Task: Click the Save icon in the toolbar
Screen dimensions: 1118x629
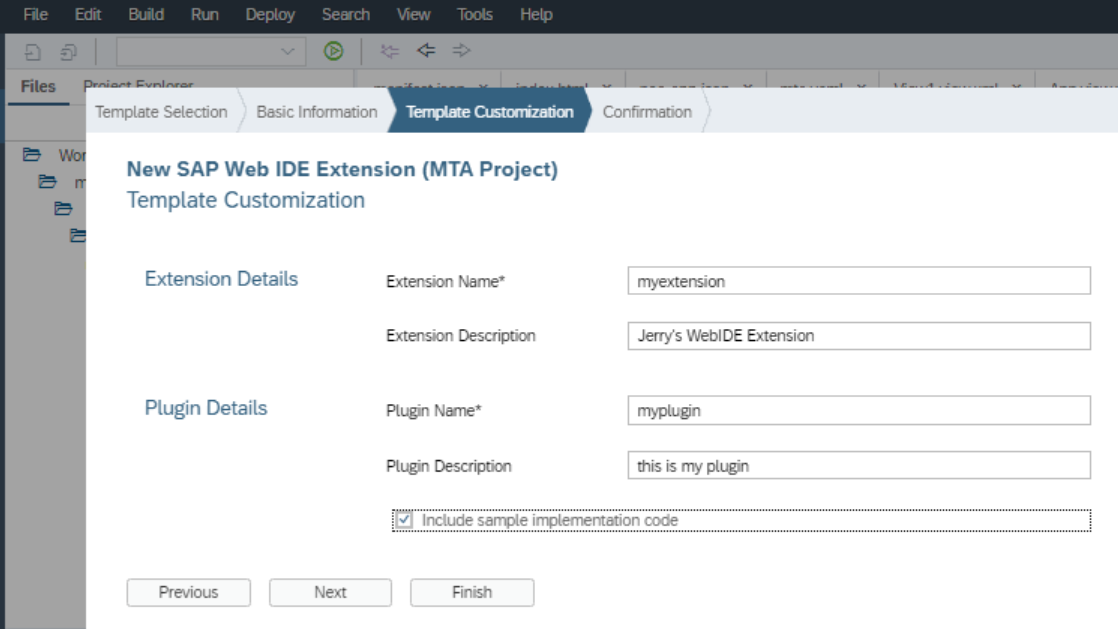Action: tap(33, 51)
